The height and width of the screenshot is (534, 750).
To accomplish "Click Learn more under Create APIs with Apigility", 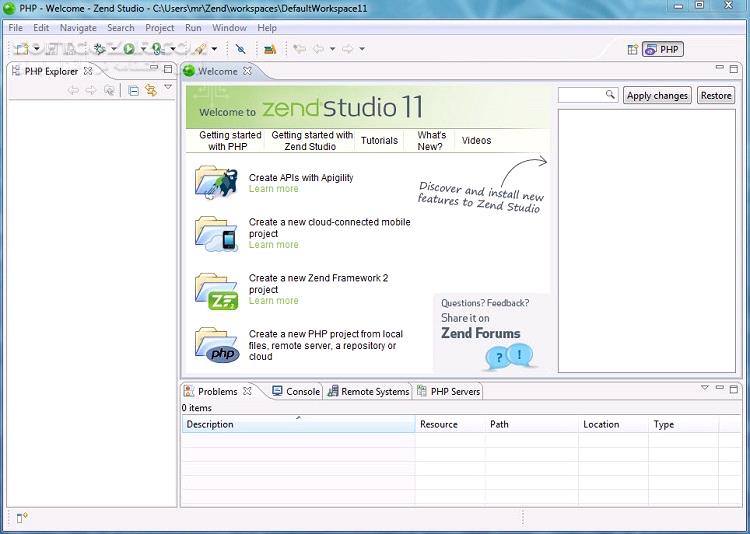I will [274, 189].
